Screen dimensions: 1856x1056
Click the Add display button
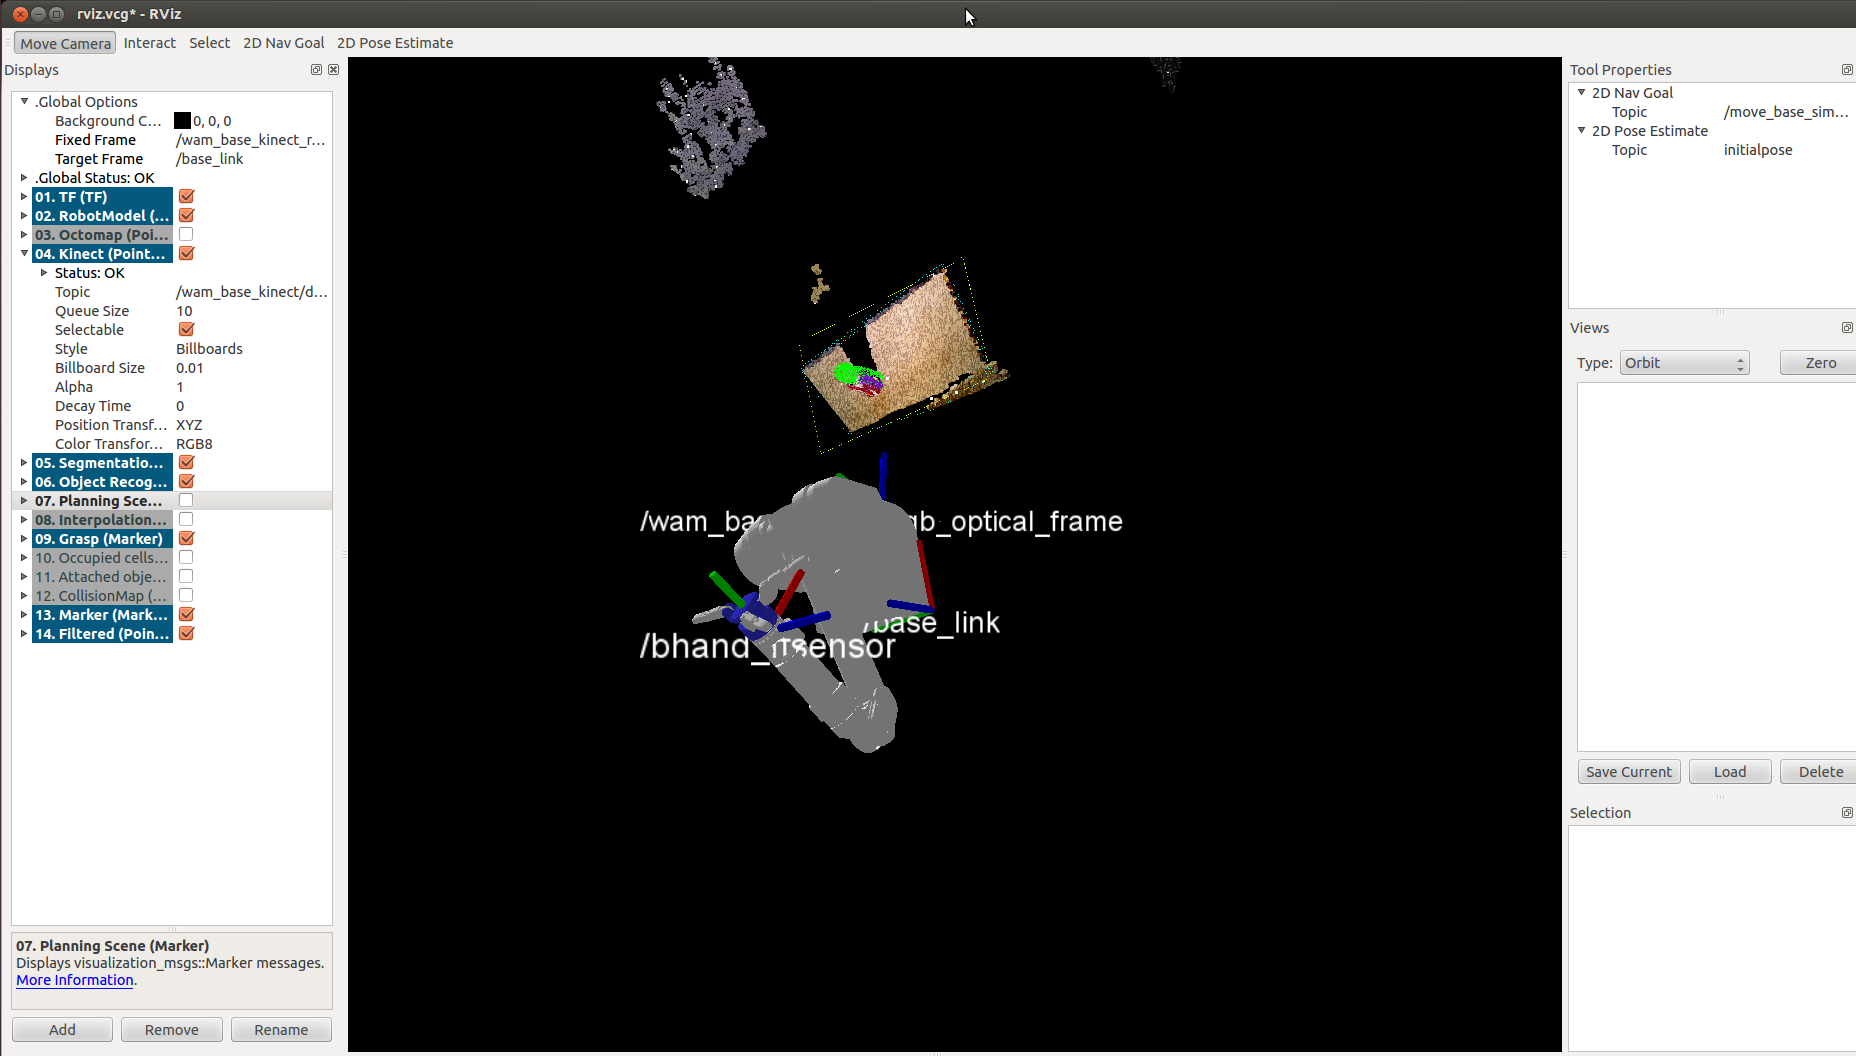pyautogui.click(x=62, y=1030)
